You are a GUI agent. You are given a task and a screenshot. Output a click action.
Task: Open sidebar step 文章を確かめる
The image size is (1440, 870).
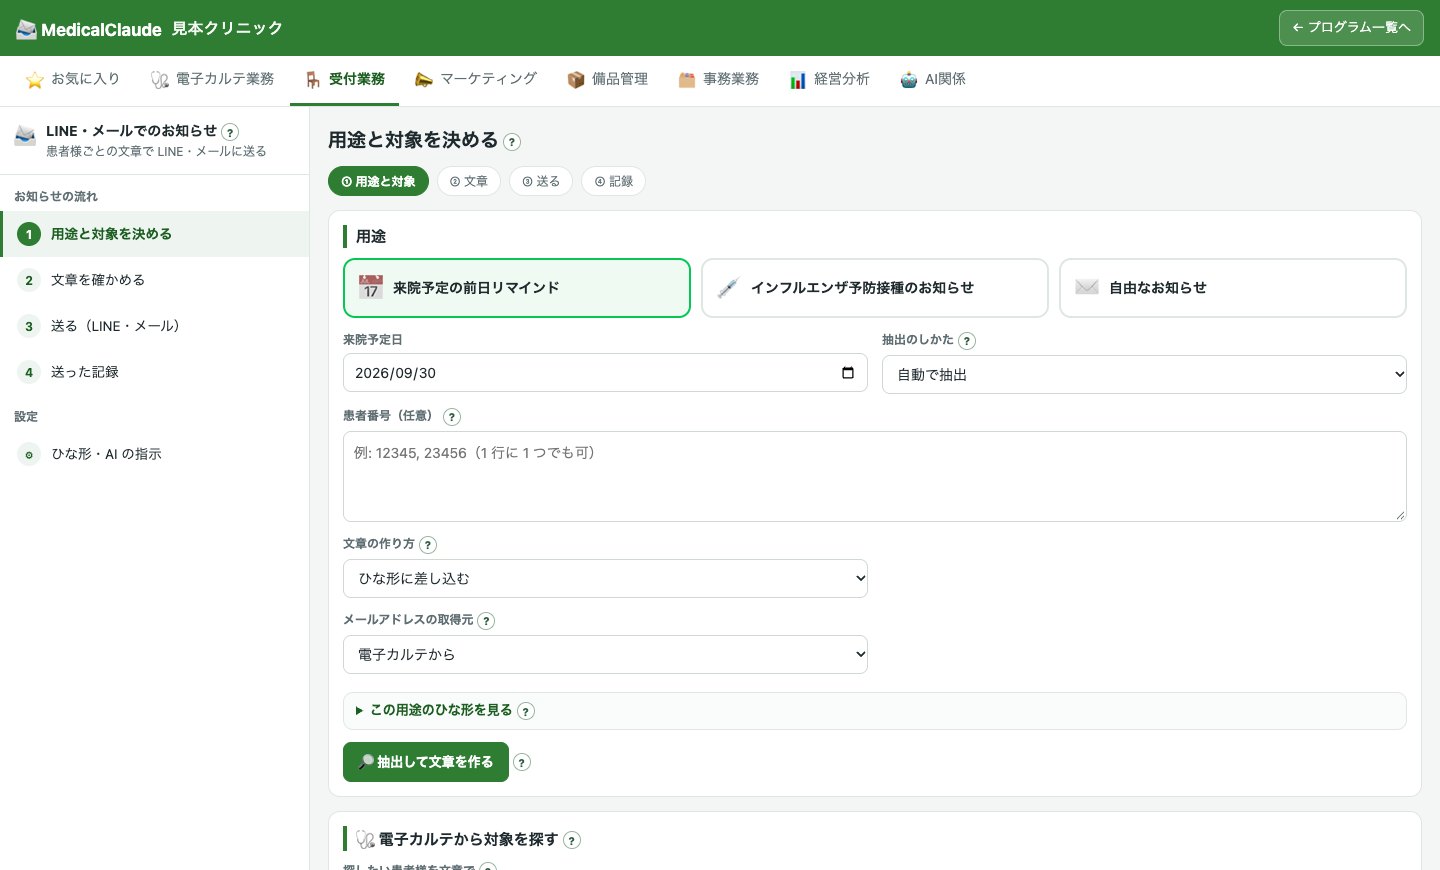coord(155,280)
